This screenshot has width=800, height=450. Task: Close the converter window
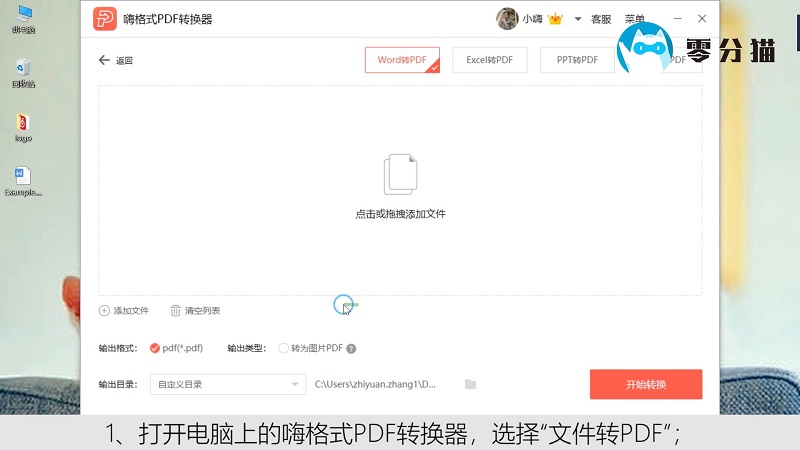(x=702, y=18)
